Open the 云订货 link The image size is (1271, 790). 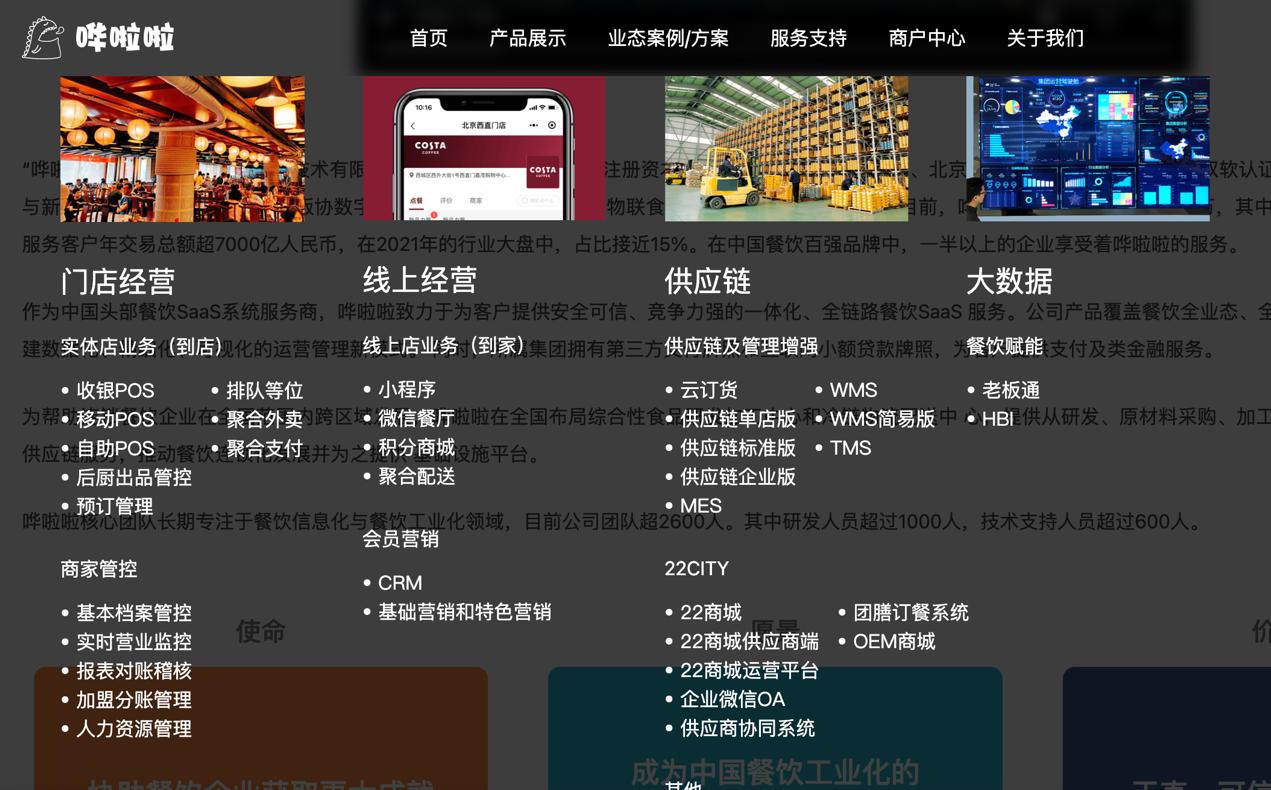[709, 390]
